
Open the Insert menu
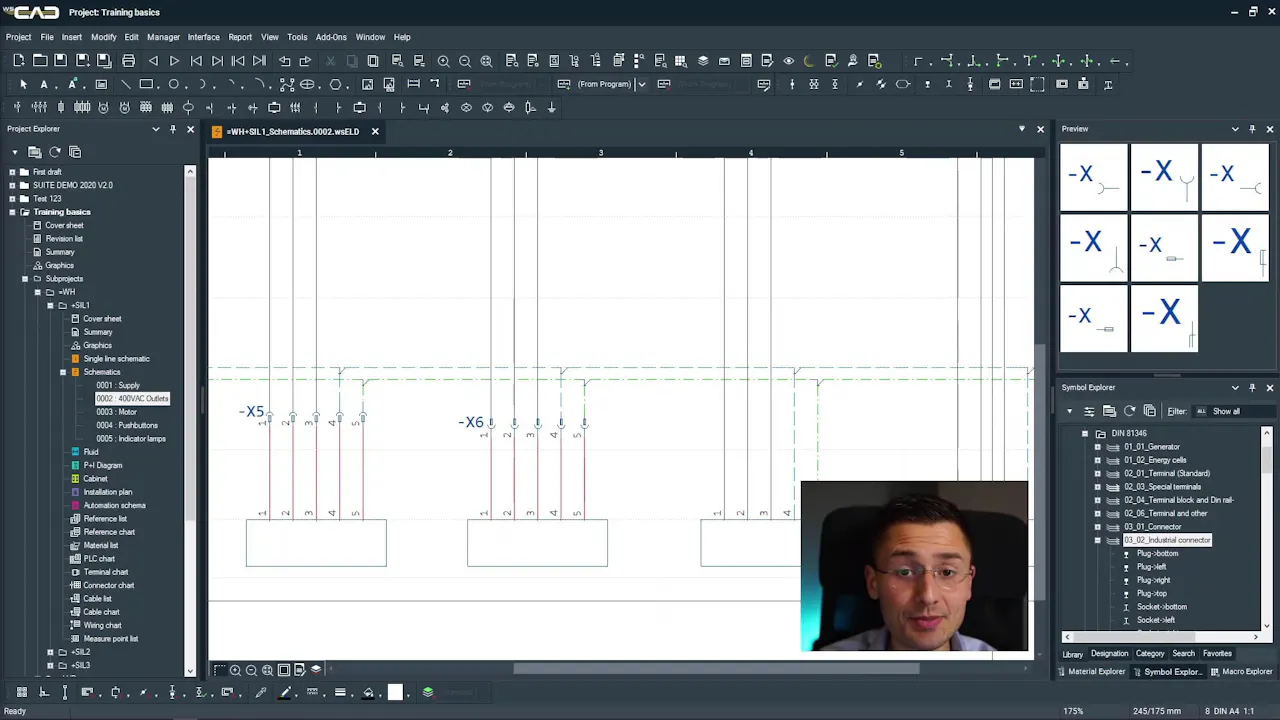71,37
